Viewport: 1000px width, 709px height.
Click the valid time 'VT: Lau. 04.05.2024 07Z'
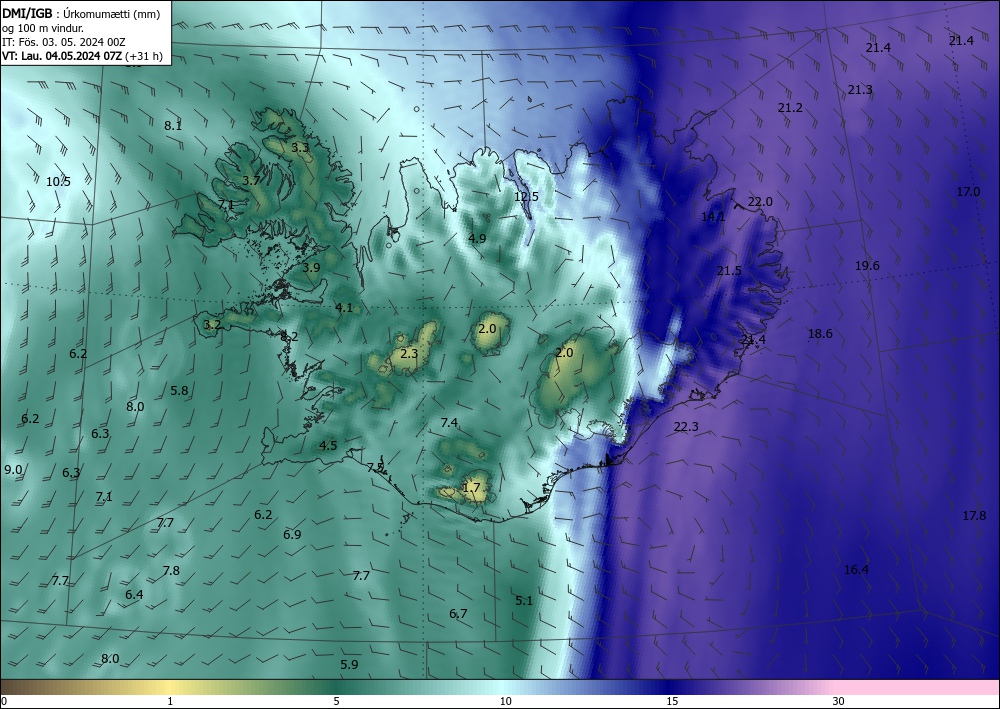[x=62, y=56]
